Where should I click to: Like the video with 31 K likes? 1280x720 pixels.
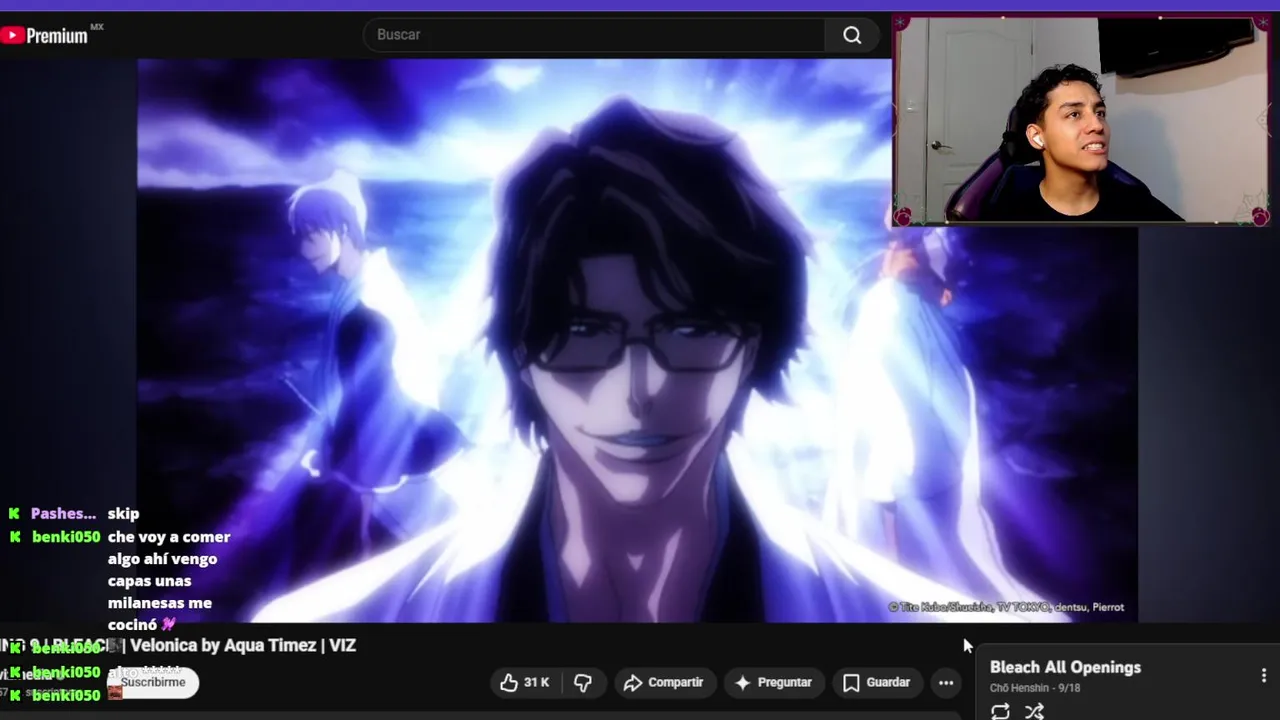pos(526,682)
